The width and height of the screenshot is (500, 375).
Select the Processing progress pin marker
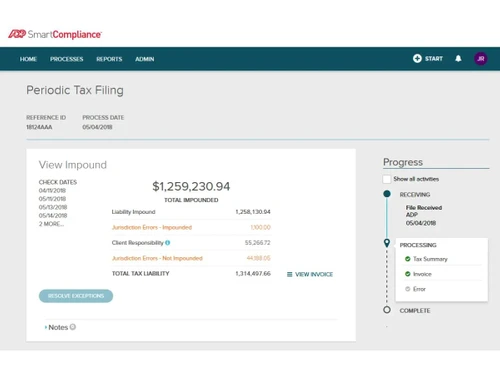click(387, 243)
